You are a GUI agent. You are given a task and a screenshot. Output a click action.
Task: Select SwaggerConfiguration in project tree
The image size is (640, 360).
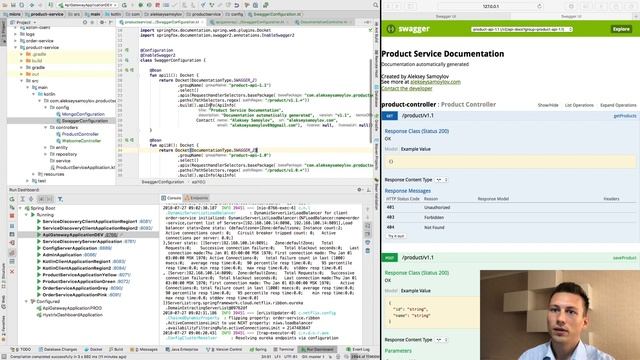click(x=84, y=121)
